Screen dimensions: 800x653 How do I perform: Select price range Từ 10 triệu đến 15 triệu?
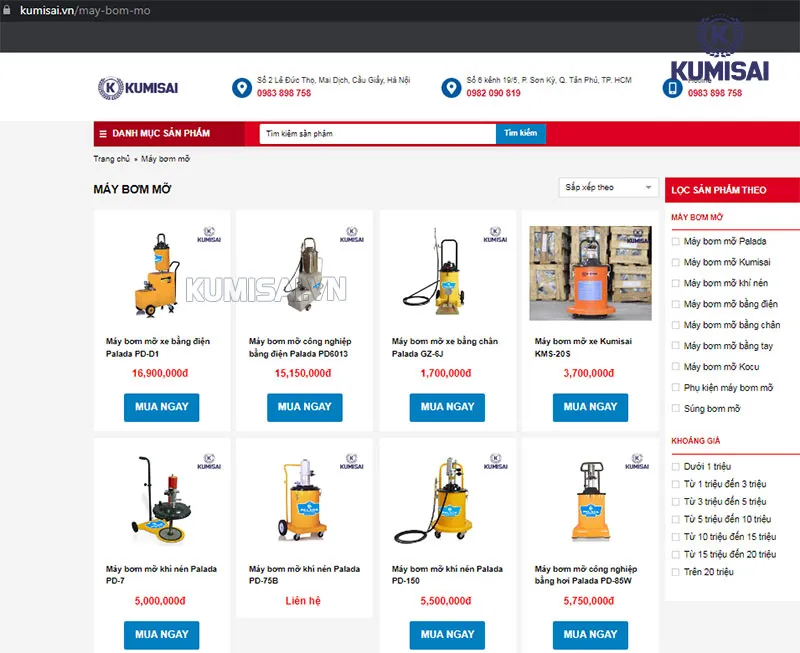pyautogui.click(x=676, y=537)
